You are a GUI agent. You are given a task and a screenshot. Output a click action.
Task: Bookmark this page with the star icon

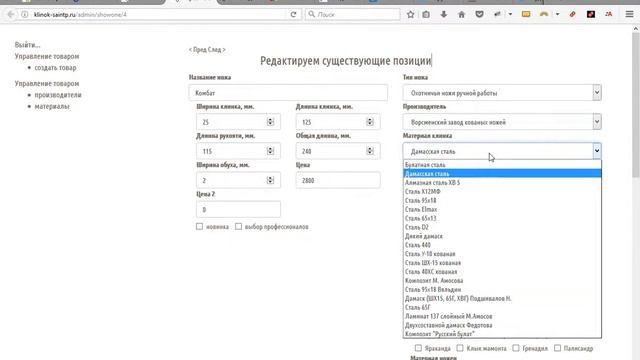tap(411, 14)
